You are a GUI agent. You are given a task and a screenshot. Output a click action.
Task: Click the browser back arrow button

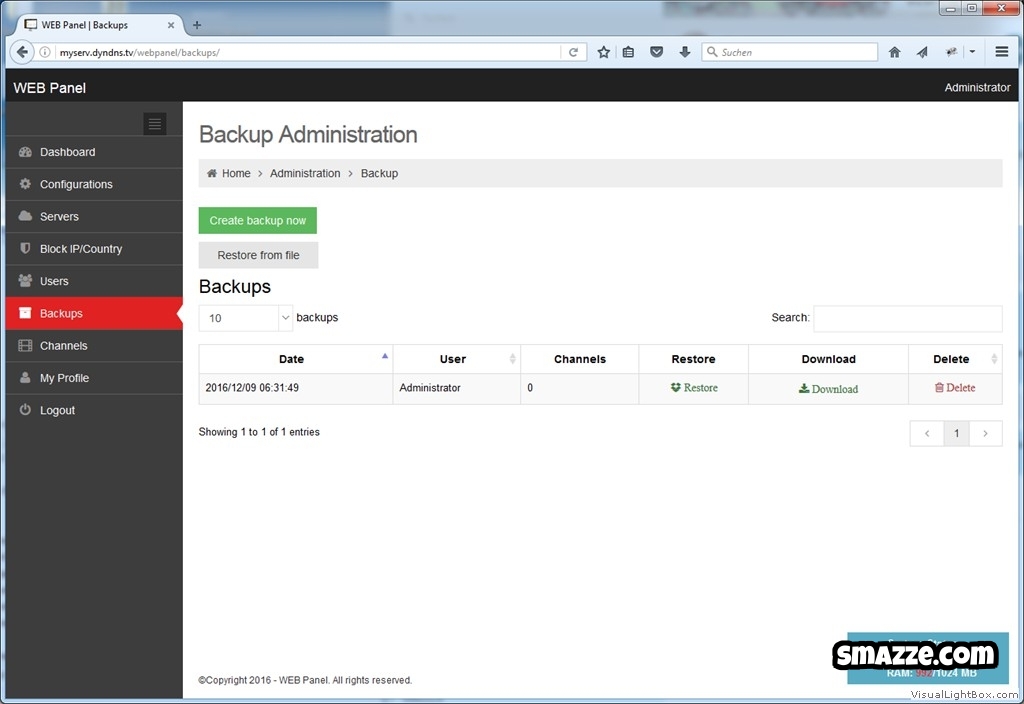22,52
